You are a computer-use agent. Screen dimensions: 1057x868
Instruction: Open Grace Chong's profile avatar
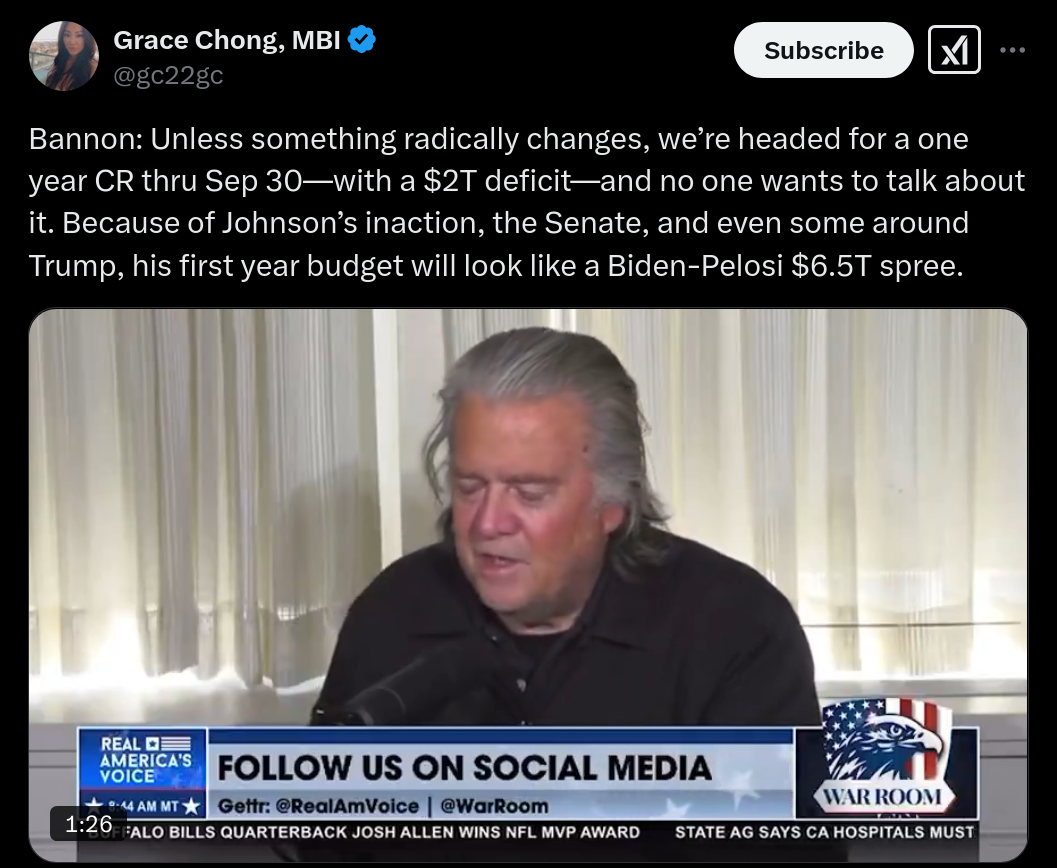click(64, 56)
